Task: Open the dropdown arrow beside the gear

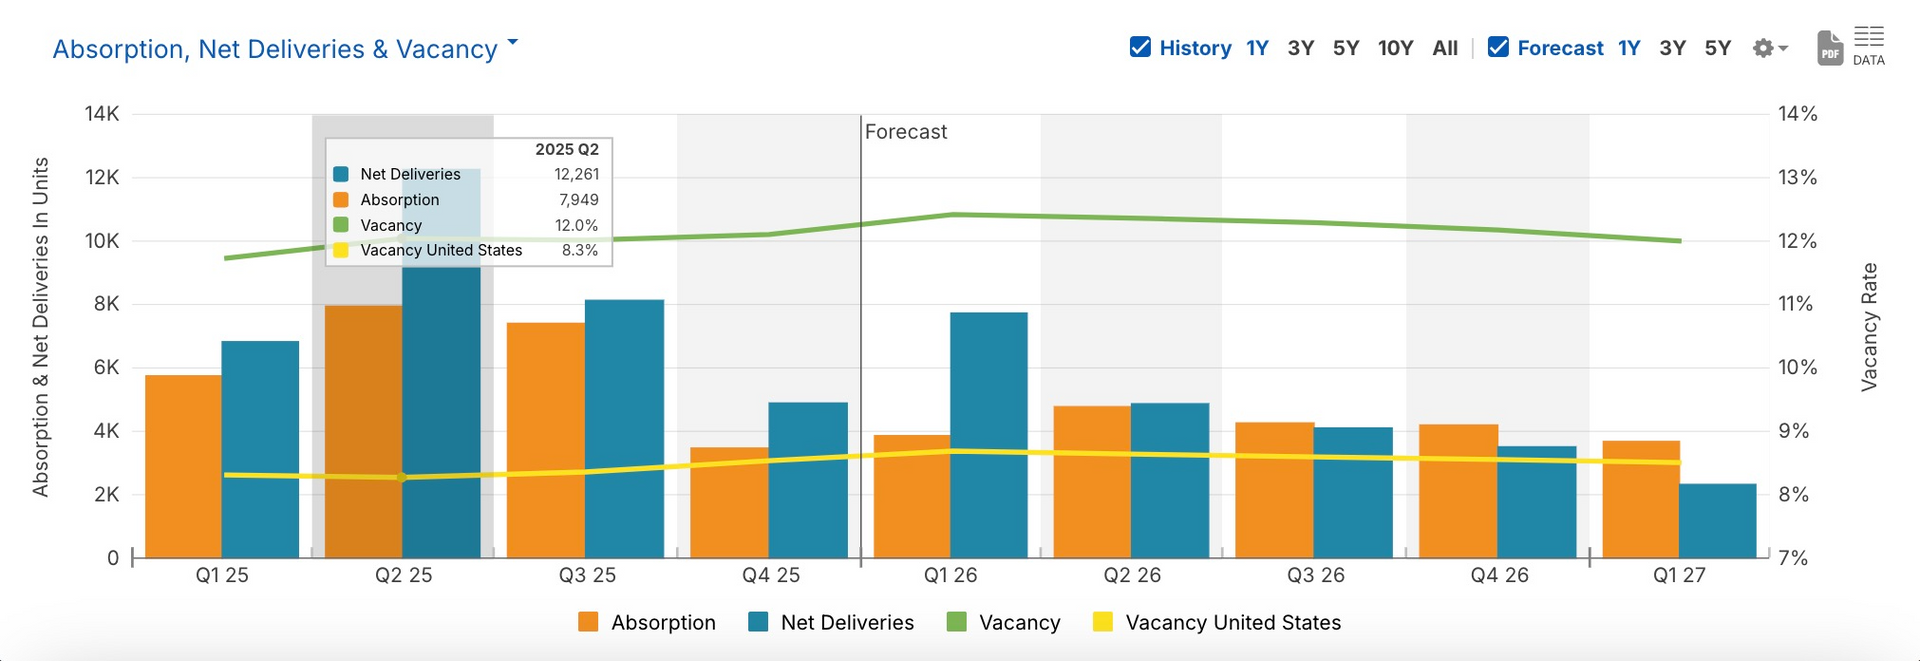Action: (x=1784, y=48)
